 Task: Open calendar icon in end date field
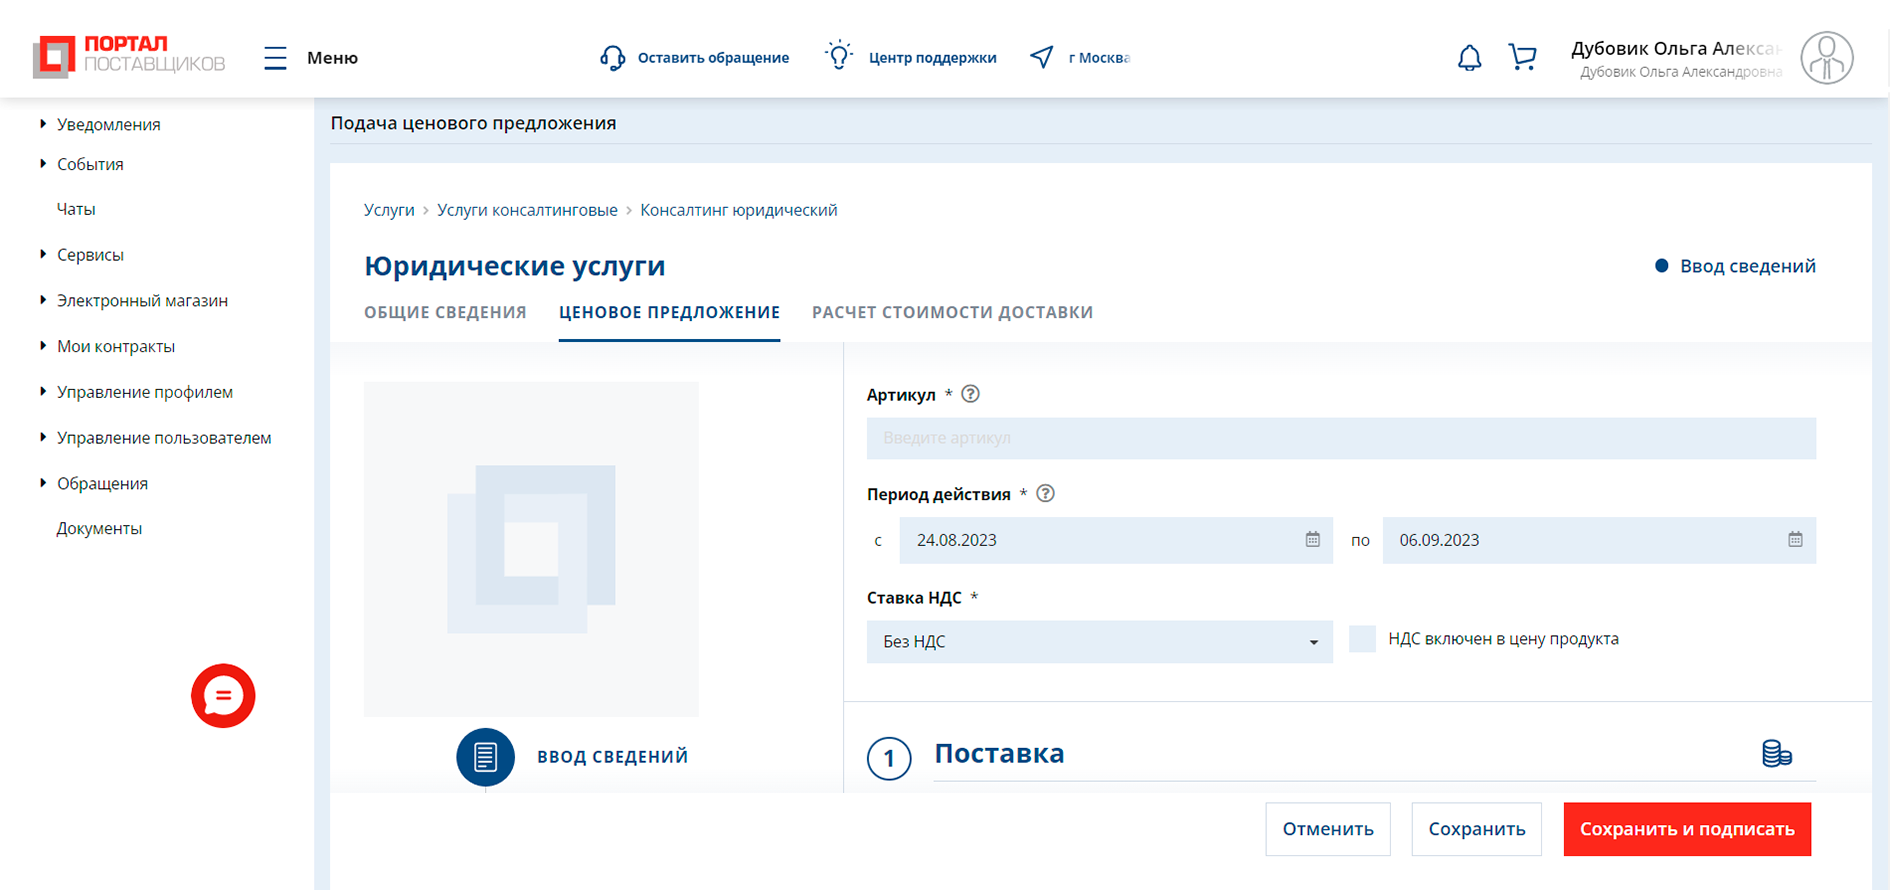pyautogui.click(x=1795, y=539)
